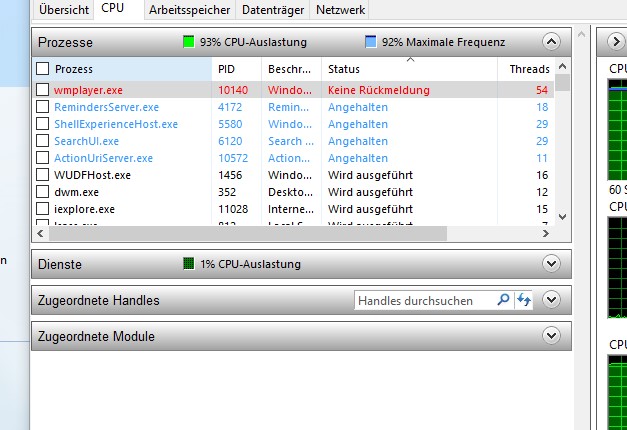Select the wmplayer.exe process name

coord(88,90)
